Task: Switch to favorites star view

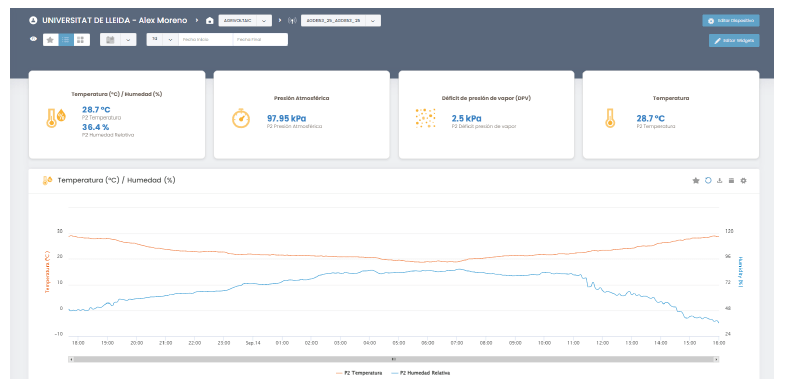Action: coord(50,40)
